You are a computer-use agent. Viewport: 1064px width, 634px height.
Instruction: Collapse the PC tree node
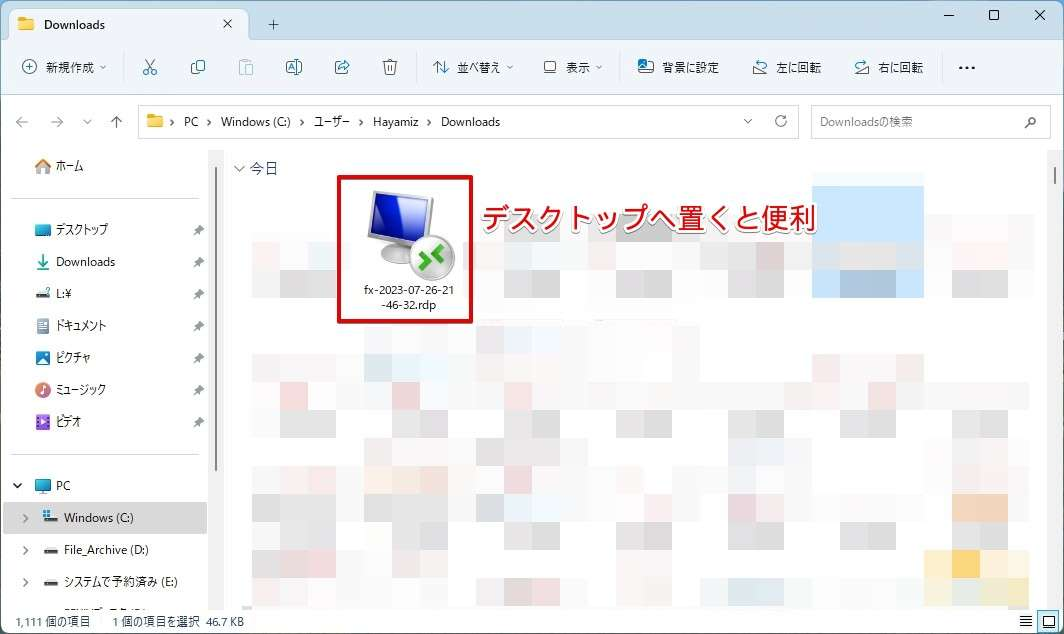(18, 485)
